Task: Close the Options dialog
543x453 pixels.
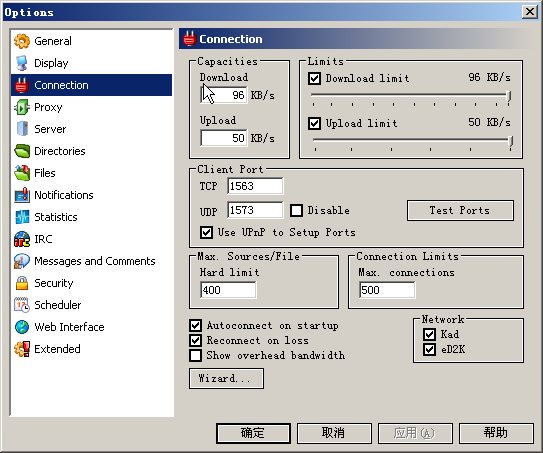Action: (x=530, y=12)
